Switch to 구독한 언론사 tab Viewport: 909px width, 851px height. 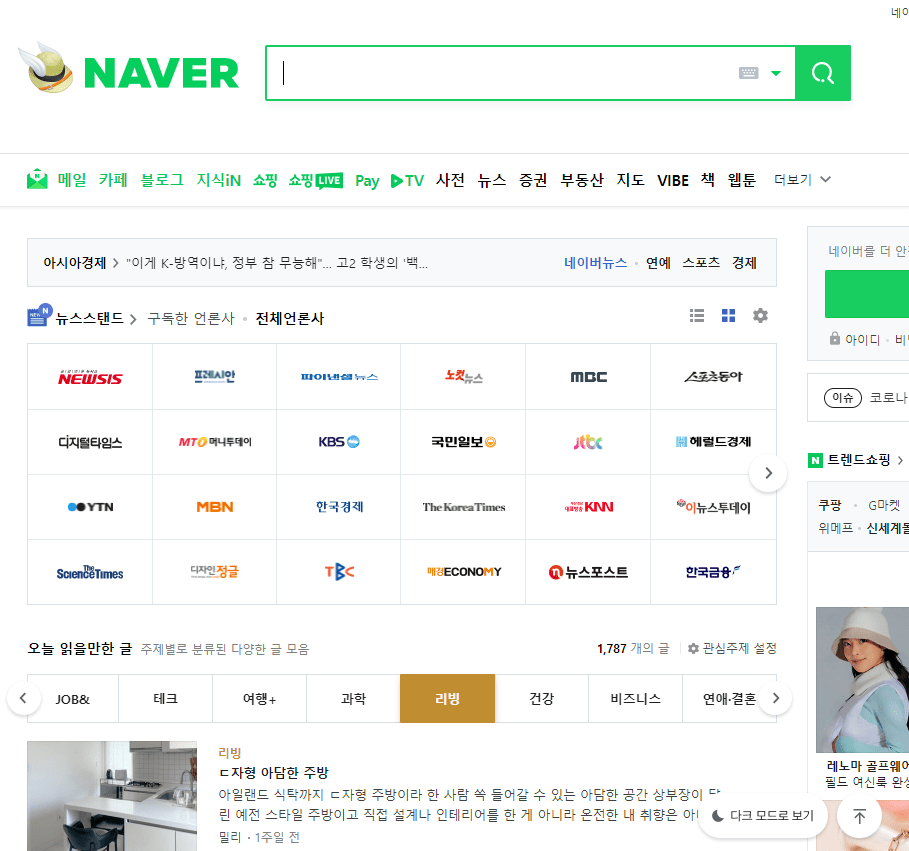point(191,318)
